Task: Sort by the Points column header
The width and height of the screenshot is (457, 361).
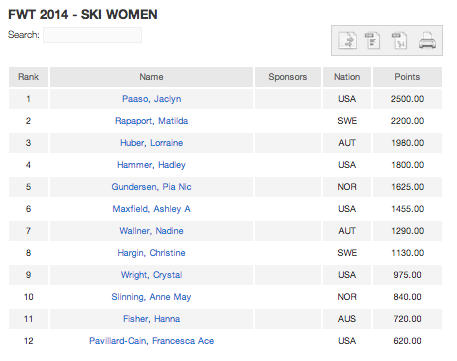Action: point(407,77)
